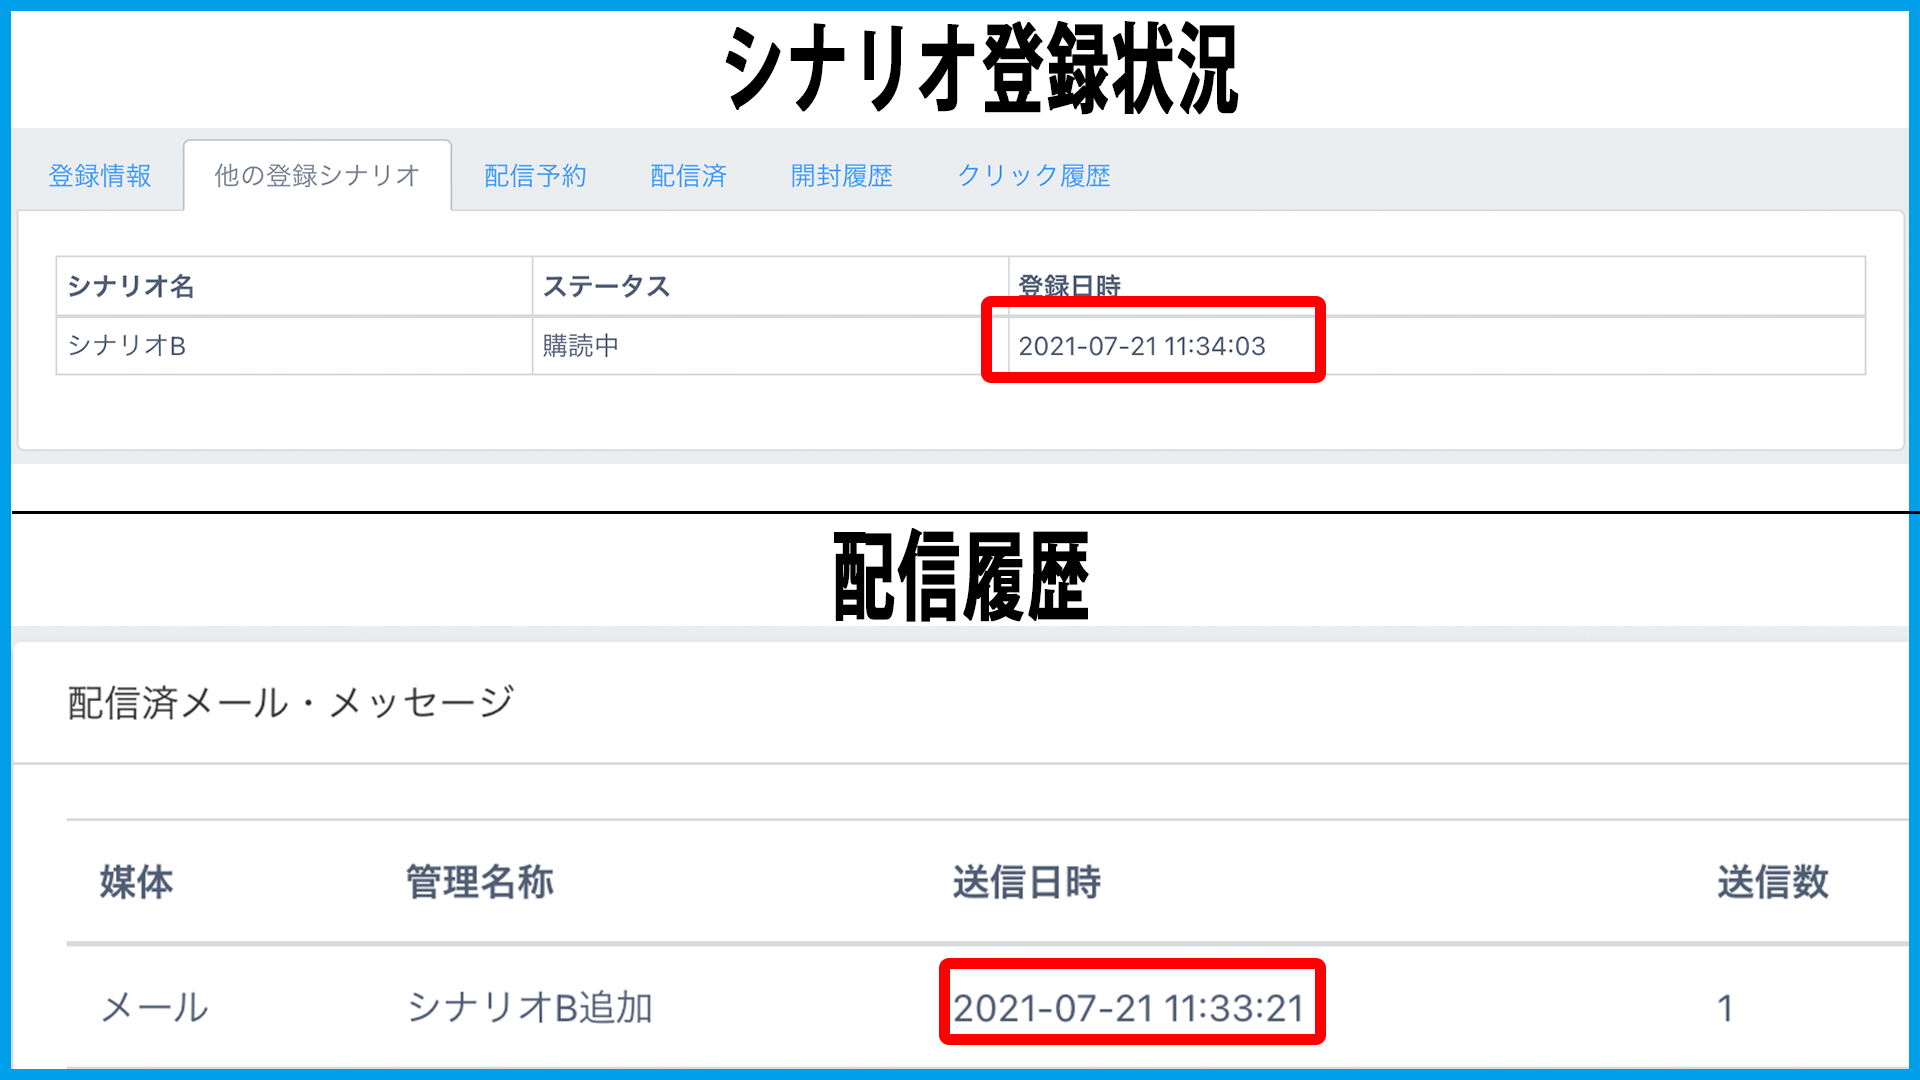Click the registration date 2021-07-21 11:34:03
Screen dimensions: 1920x1080
point(1141,346)
